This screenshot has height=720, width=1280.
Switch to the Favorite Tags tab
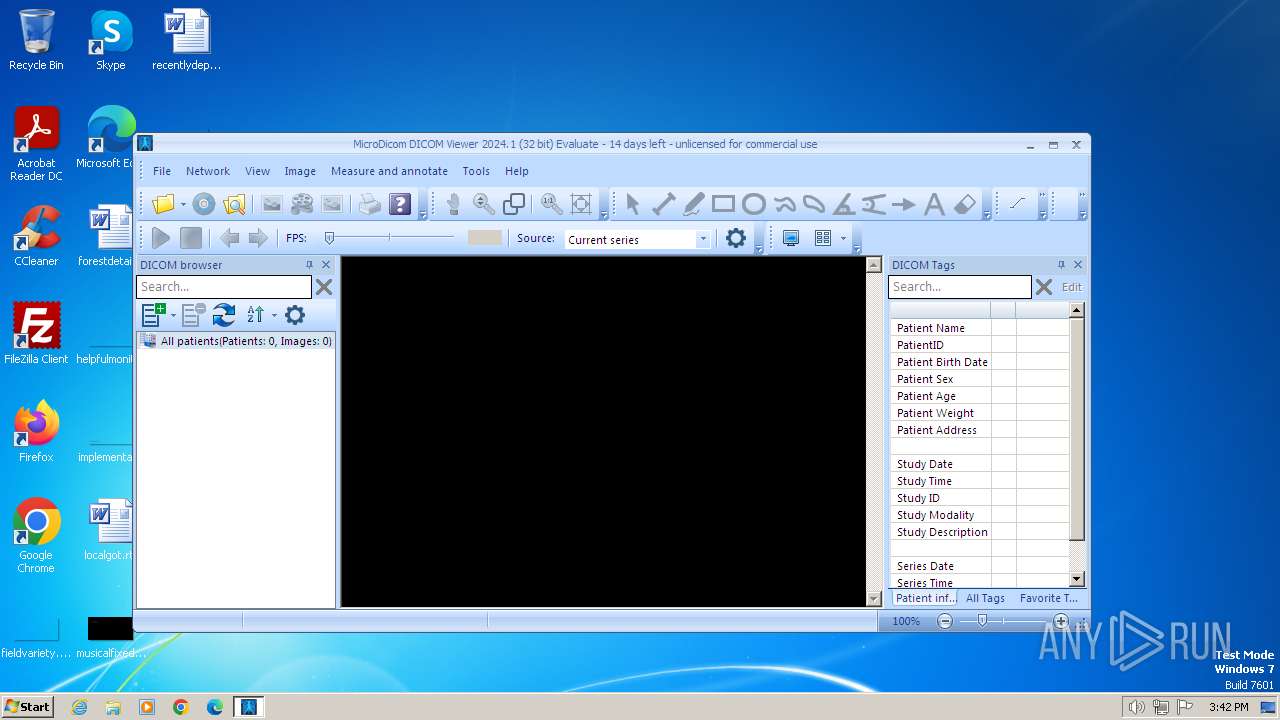click(1048, 598)
